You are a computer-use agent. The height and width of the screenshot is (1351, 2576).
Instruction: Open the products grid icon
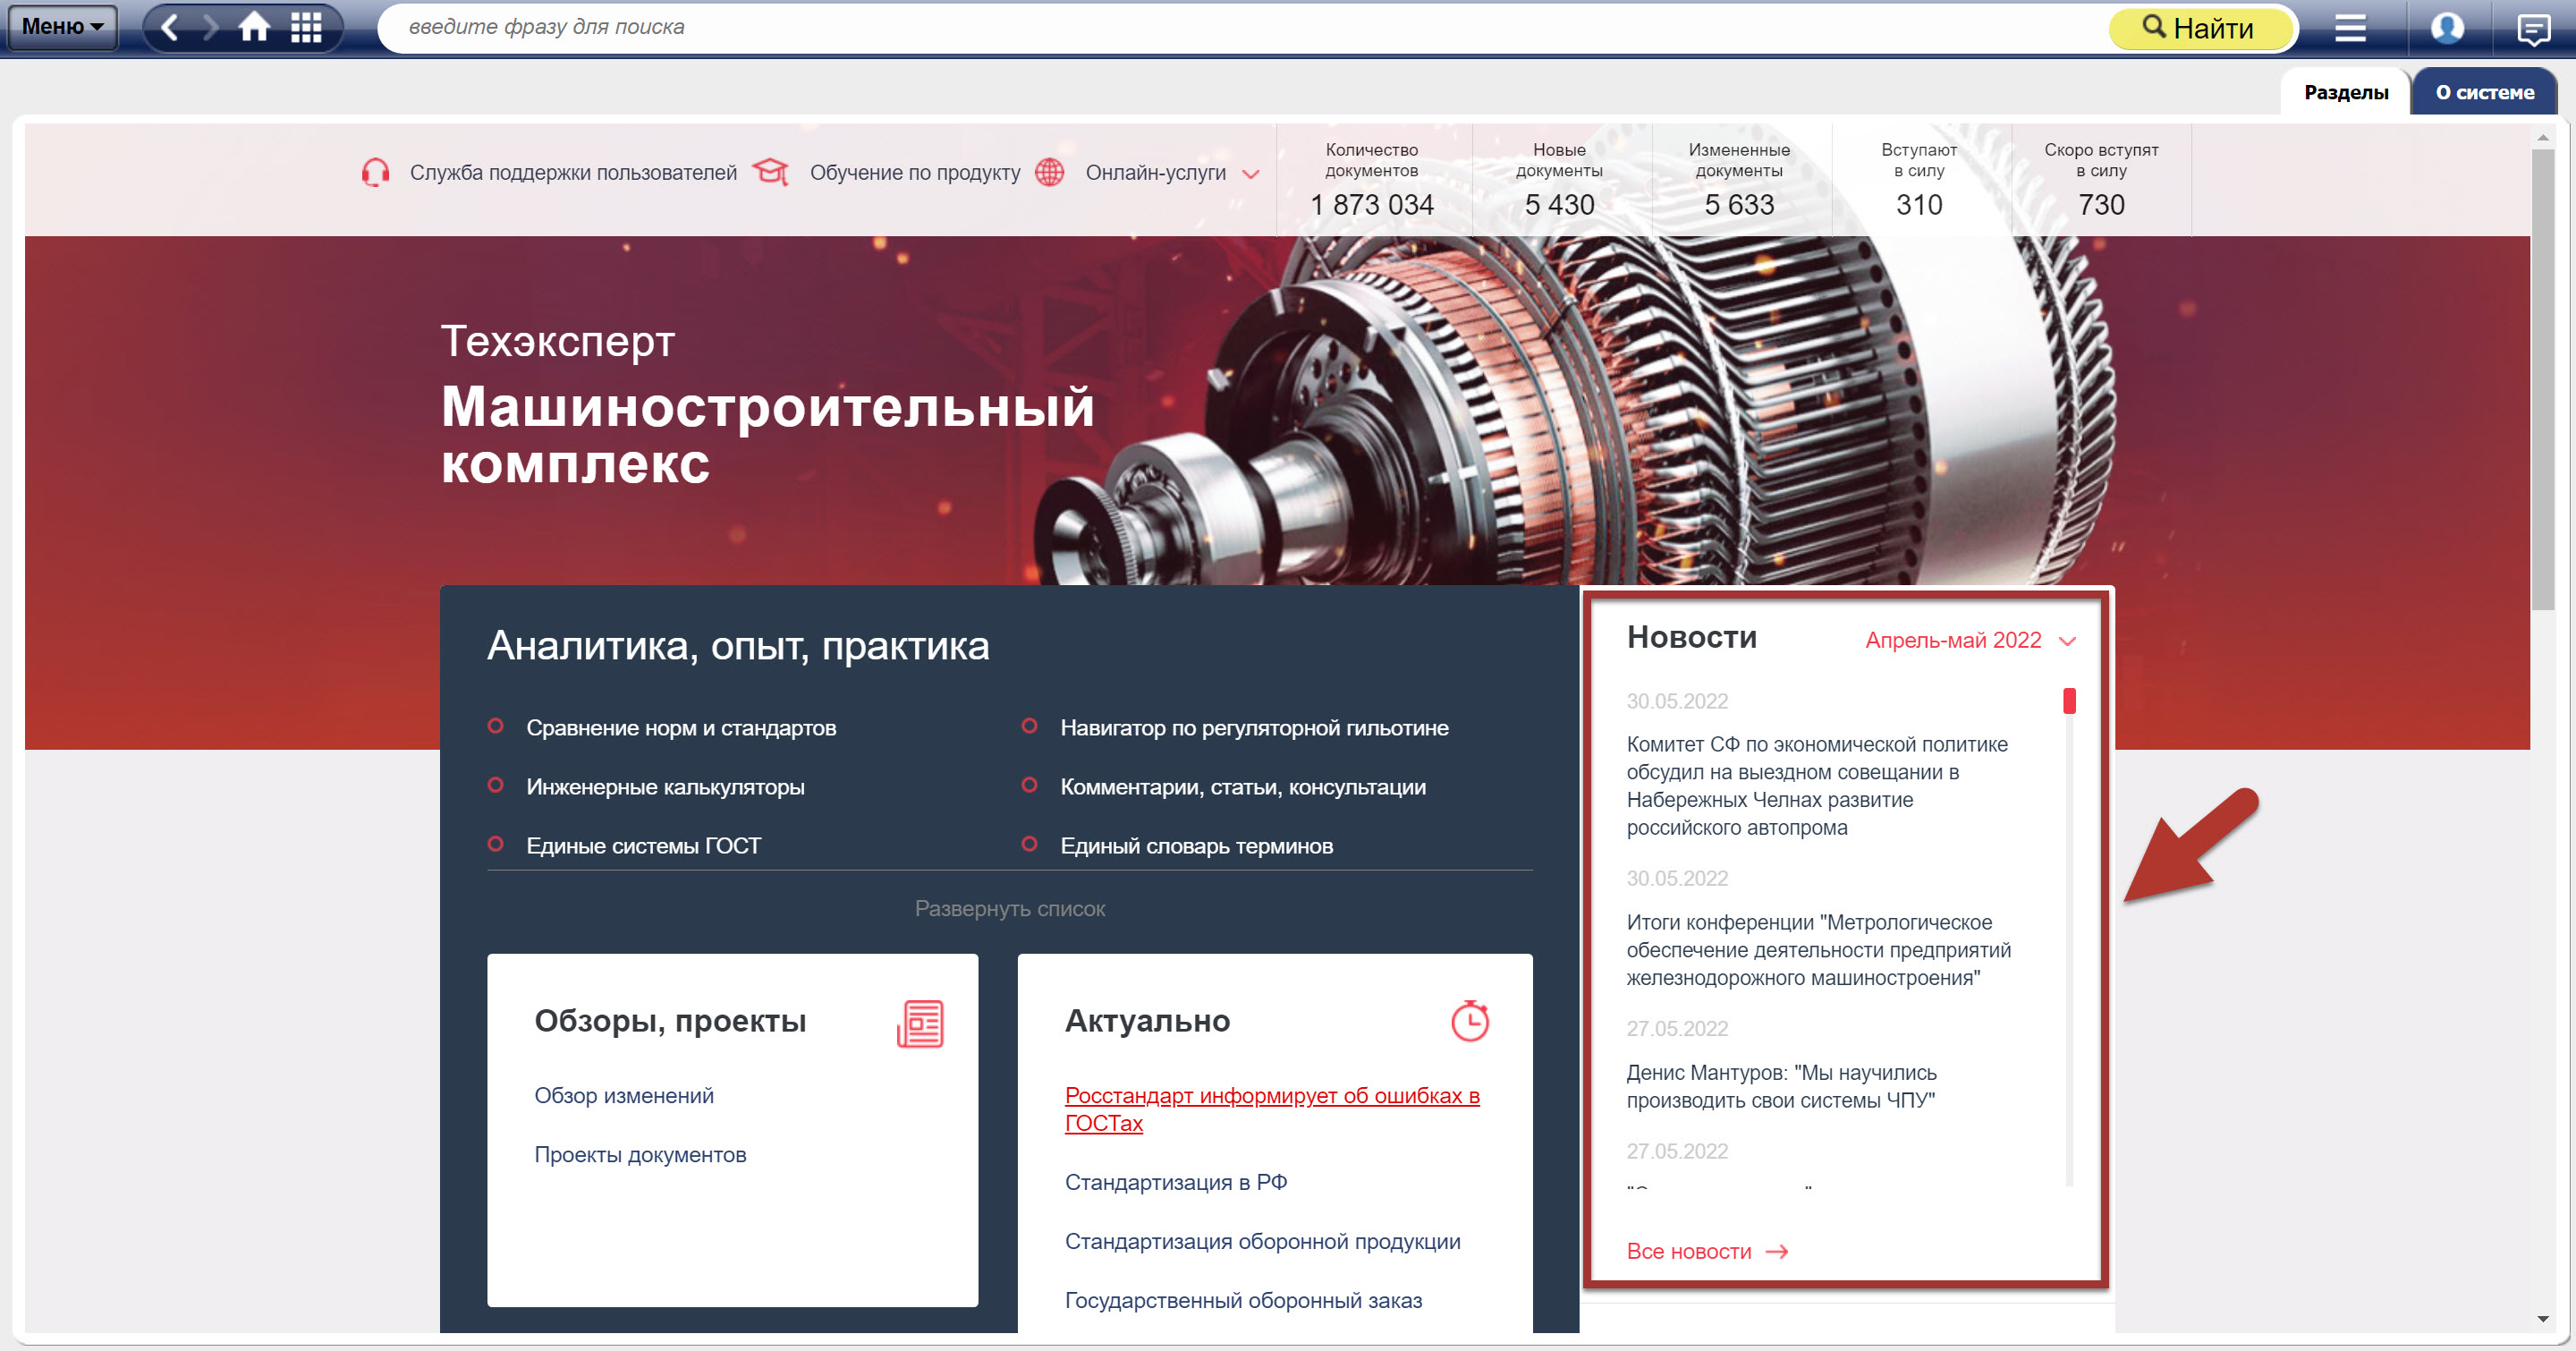(306, 27)
